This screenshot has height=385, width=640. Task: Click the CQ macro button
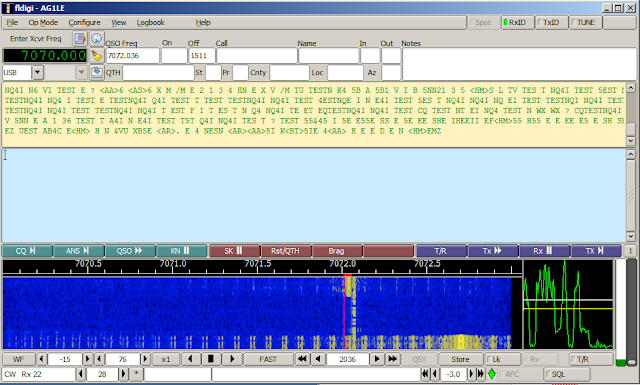pyautogui.click(x=27, y=251)
